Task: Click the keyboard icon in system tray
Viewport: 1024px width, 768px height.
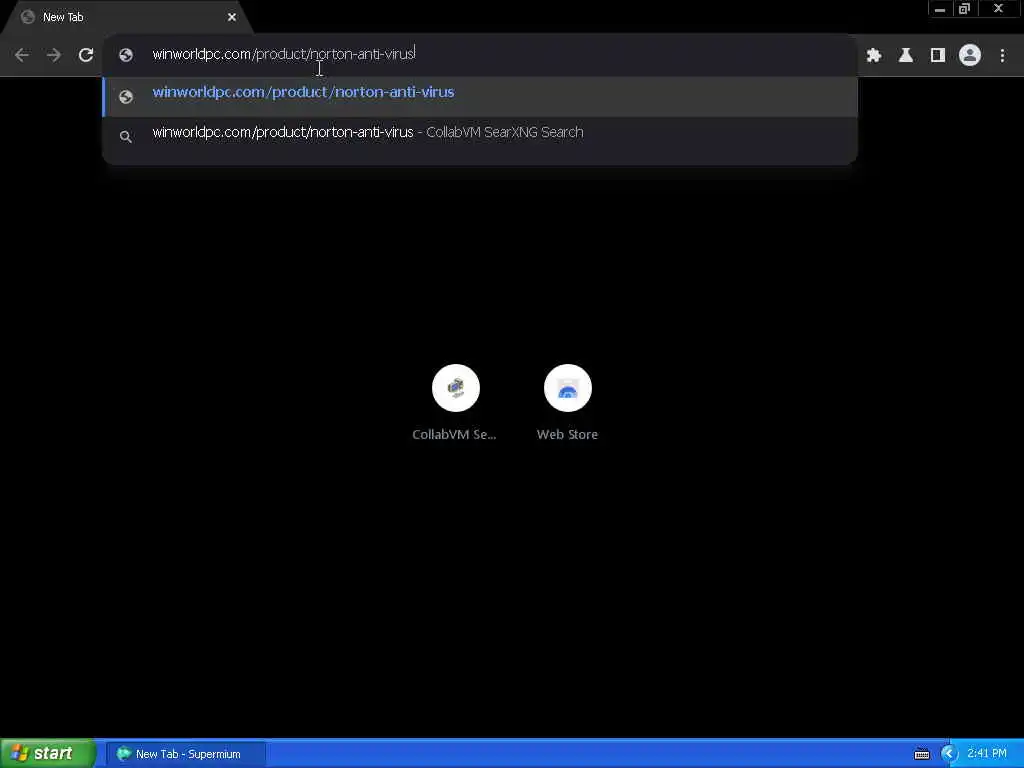Action: tap(922, 754)
